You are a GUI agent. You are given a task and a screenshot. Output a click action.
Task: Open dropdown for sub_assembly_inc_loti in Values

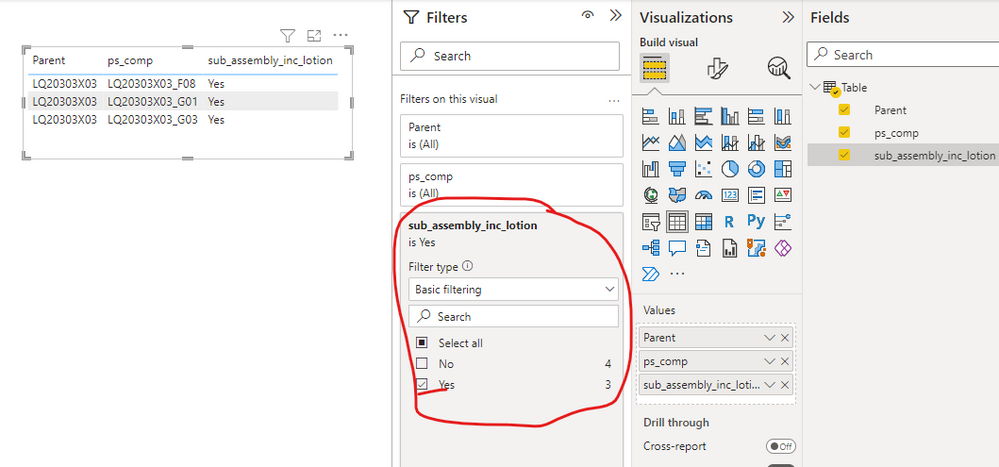point(770,385)
